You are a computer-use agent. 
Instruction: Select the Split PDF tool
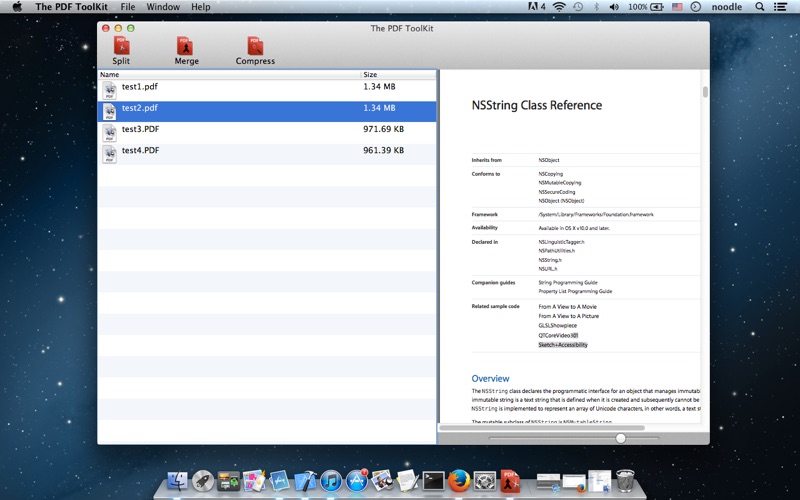click(121, 51)
